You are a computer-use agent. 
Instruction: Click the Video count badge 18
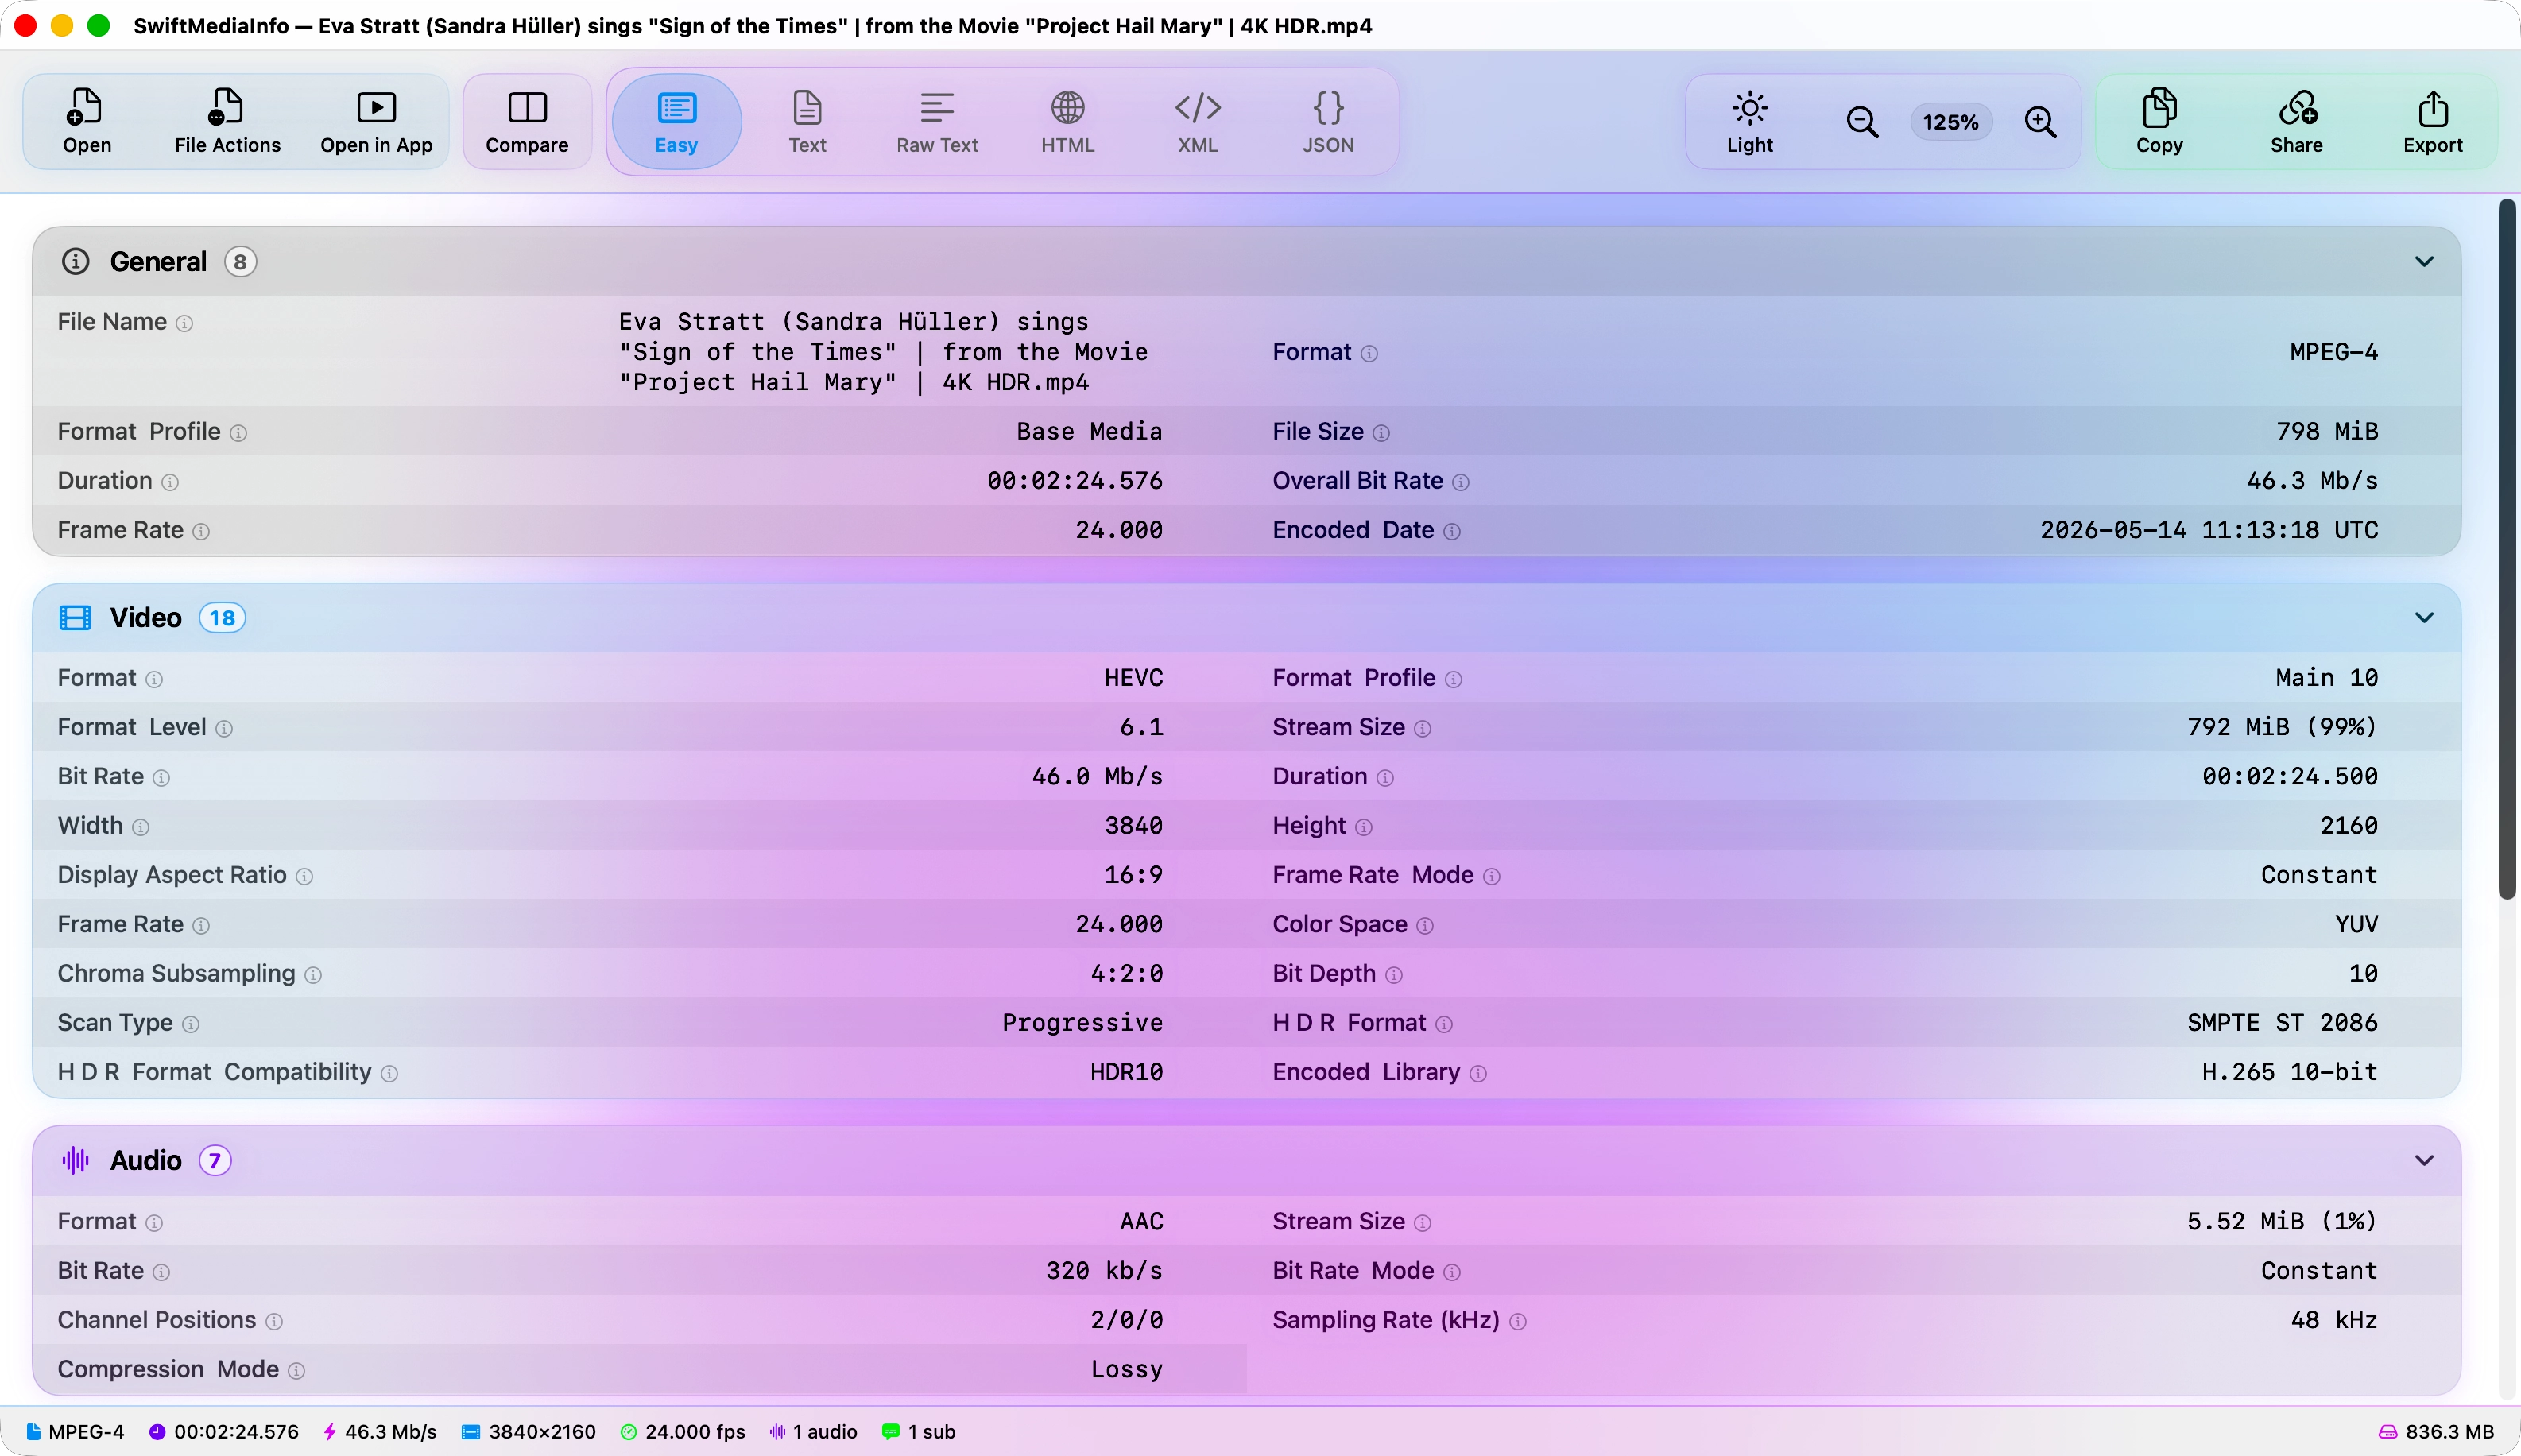(x=222, y=618)
